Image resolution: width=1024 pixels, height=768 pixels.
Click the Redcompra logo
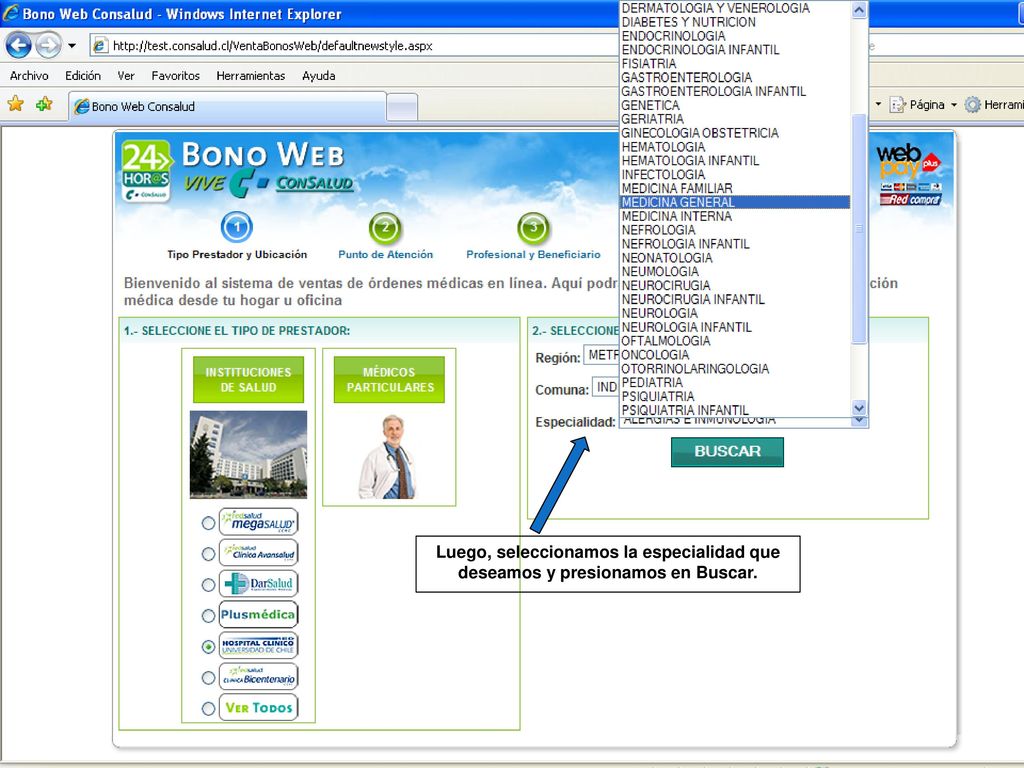[x=910, y=199]
